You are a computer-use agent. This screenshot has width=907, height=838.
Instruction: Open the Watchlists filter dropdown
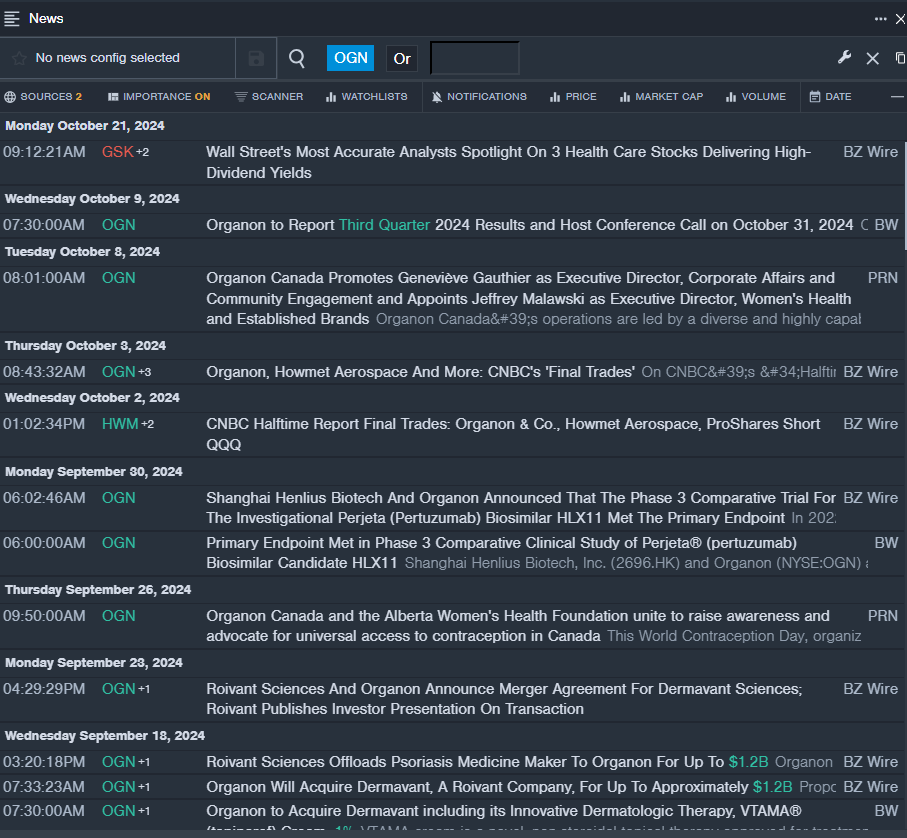point(366,97)
